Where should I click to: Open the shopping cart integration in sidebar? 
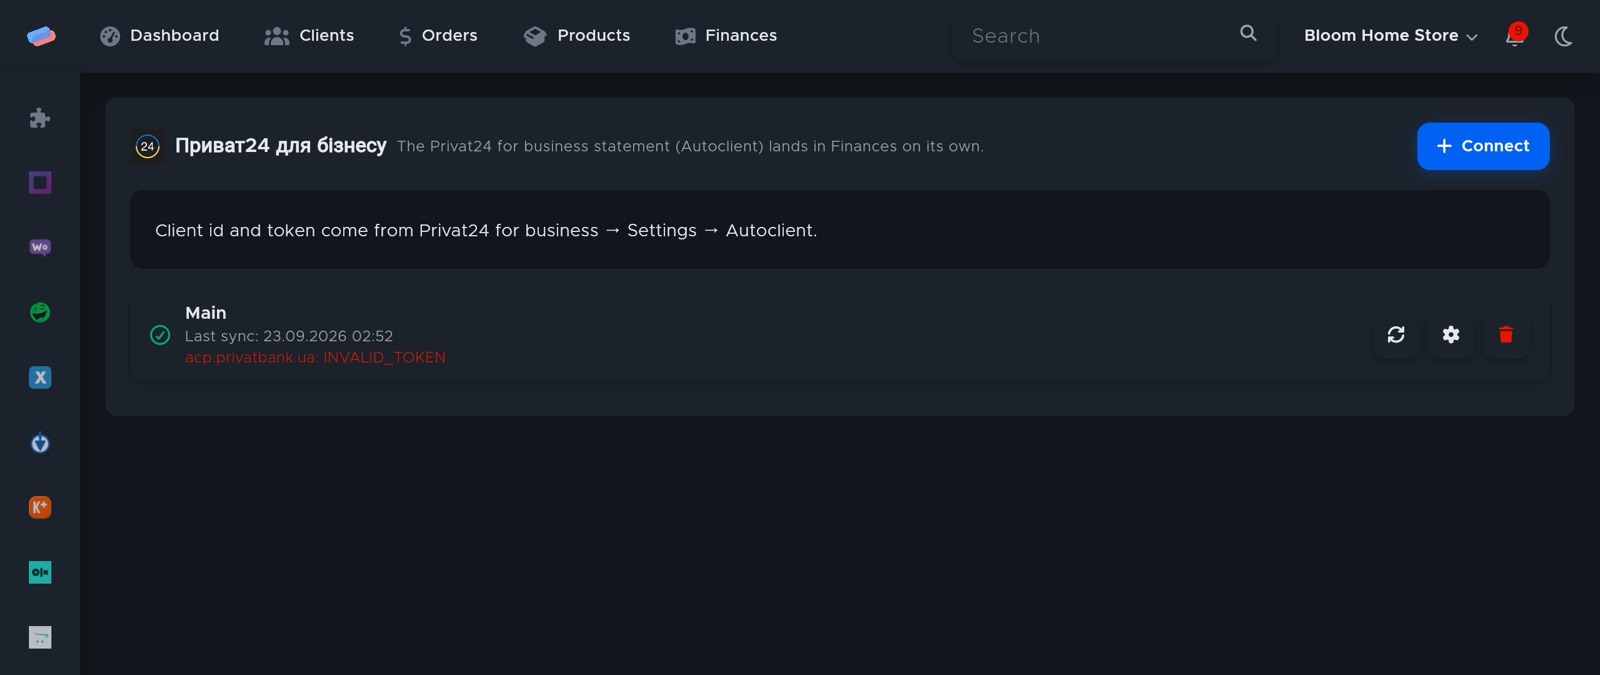tap(40, 637)
